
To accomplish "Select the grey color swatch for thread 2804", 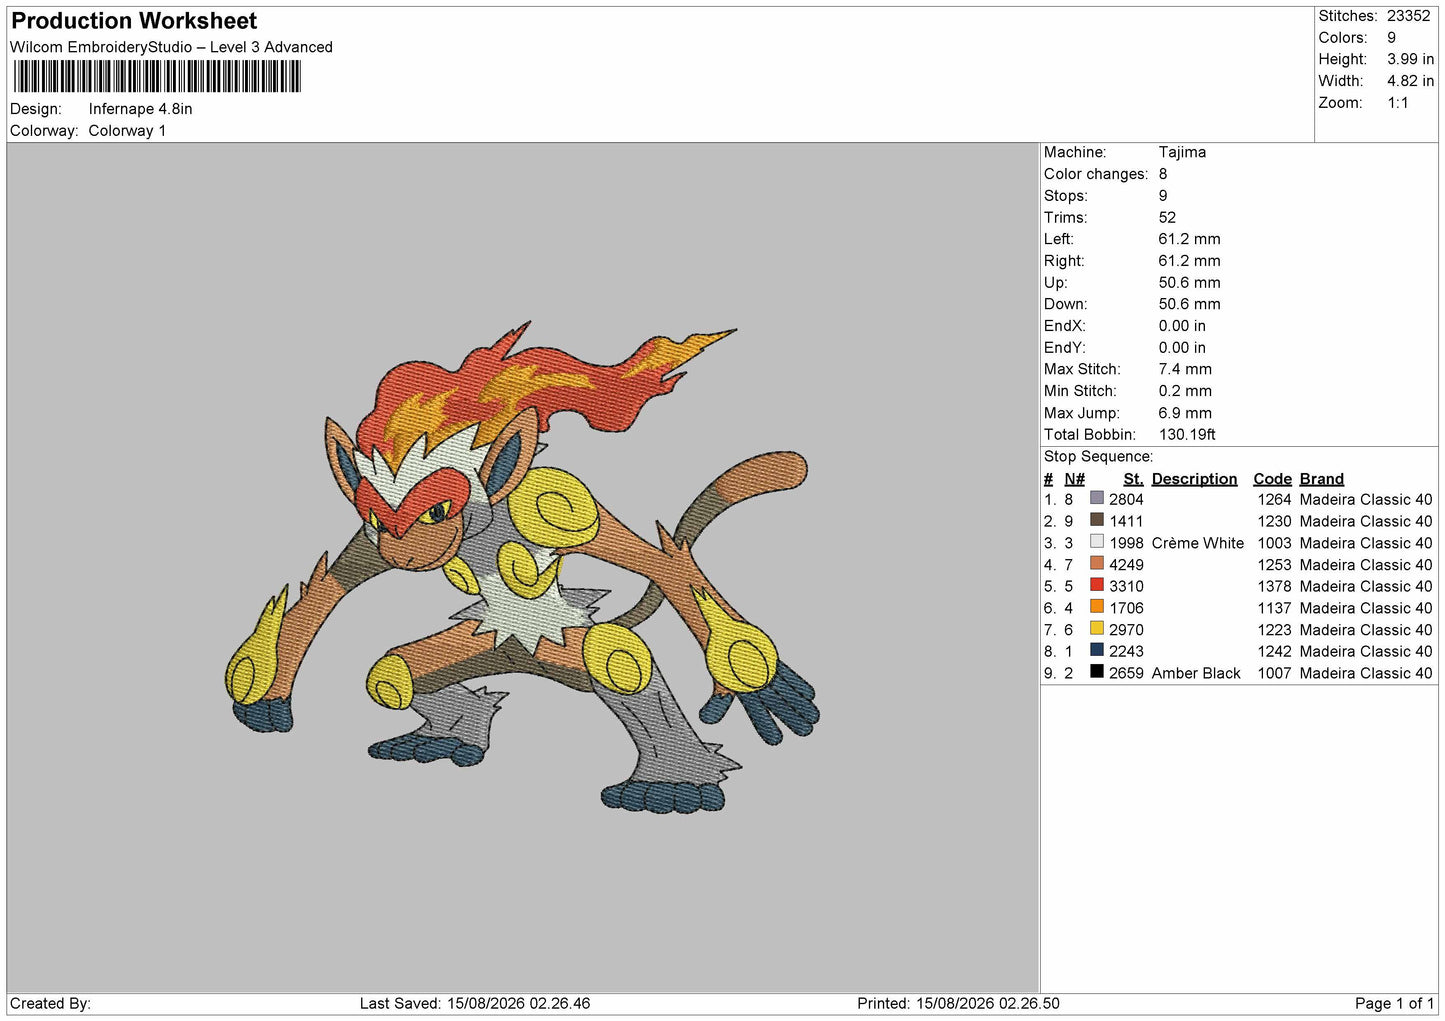I will (x=1097, y=498).
